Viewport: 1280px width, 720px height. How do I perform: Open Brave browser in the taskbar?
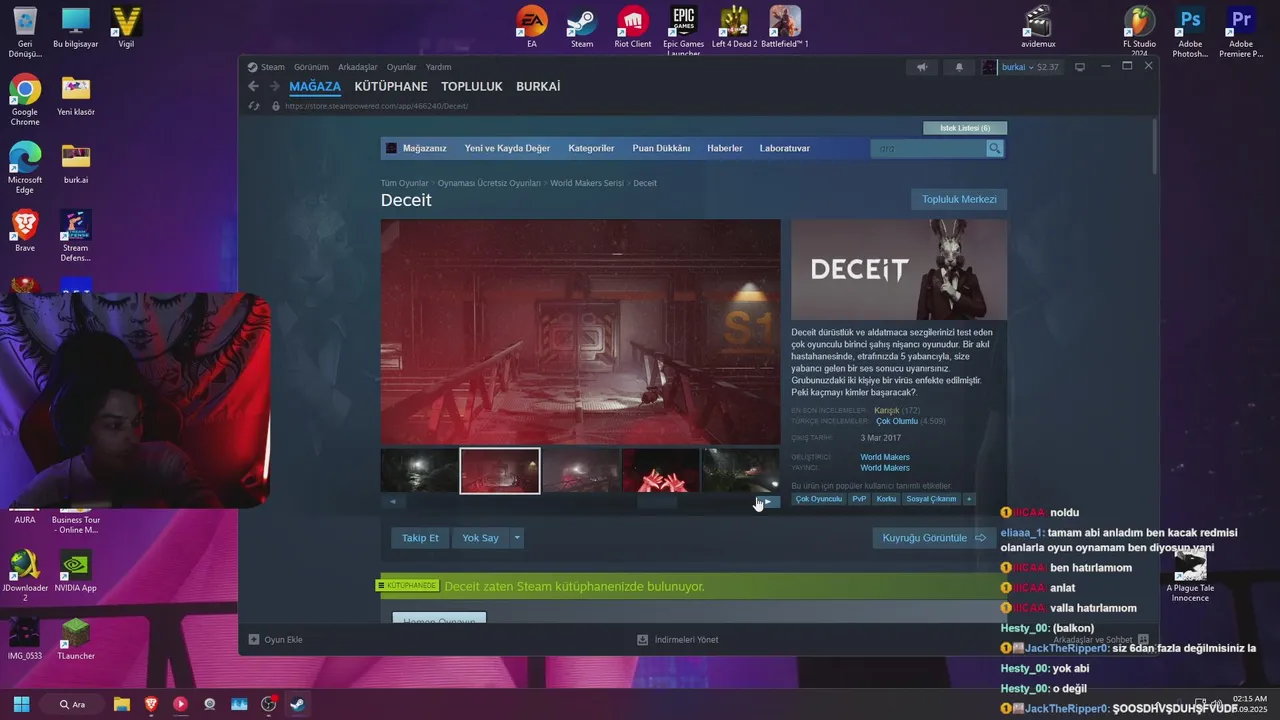point(151,704)
